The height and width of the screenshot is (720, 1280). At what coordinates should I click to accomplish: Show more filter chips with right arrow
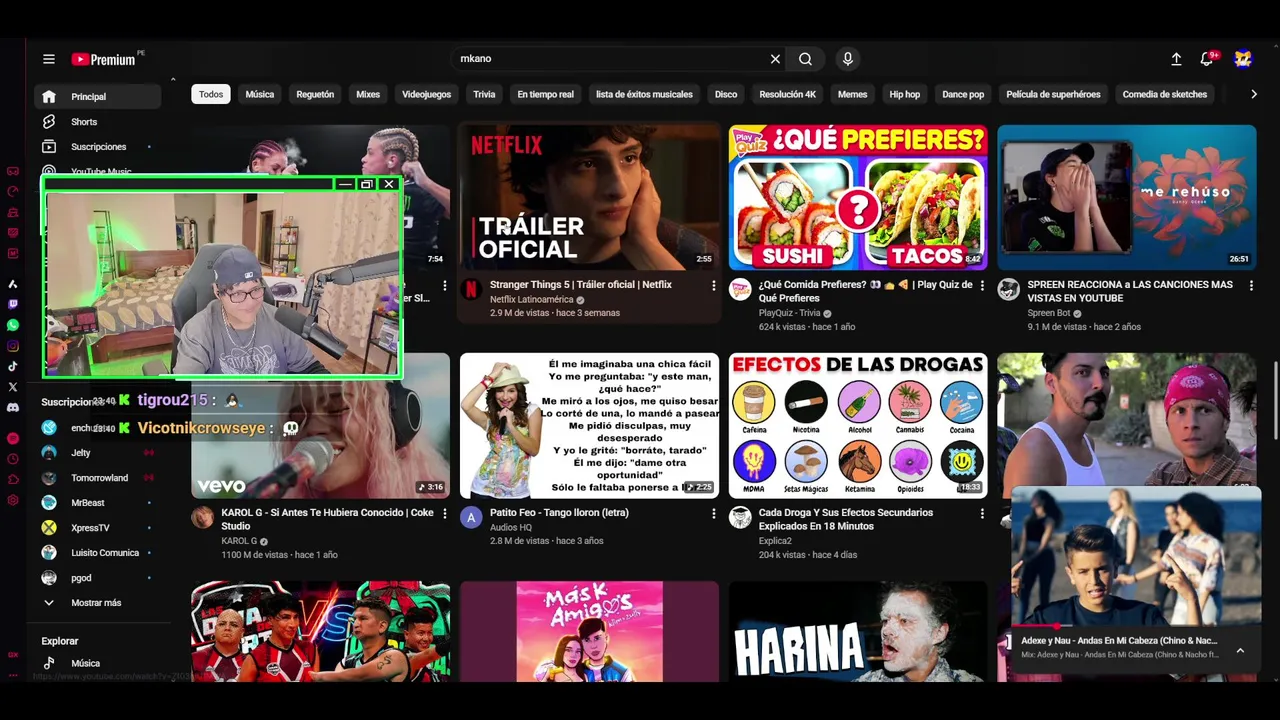pyautogui.click(x=1254, y=94)
